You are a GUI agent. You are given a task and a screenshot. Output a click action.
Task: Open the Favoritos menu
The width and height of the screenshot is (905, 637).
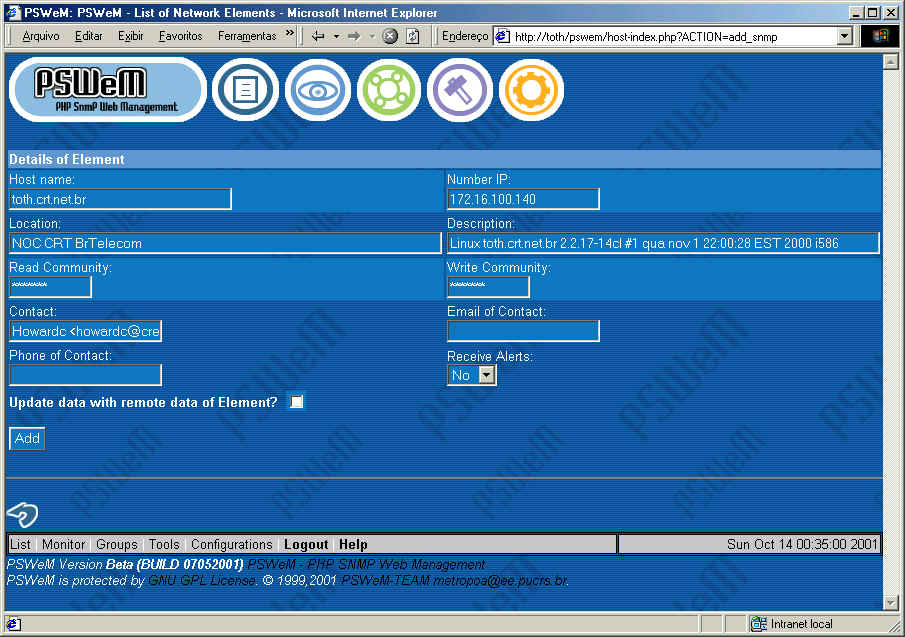pos(180,36)
